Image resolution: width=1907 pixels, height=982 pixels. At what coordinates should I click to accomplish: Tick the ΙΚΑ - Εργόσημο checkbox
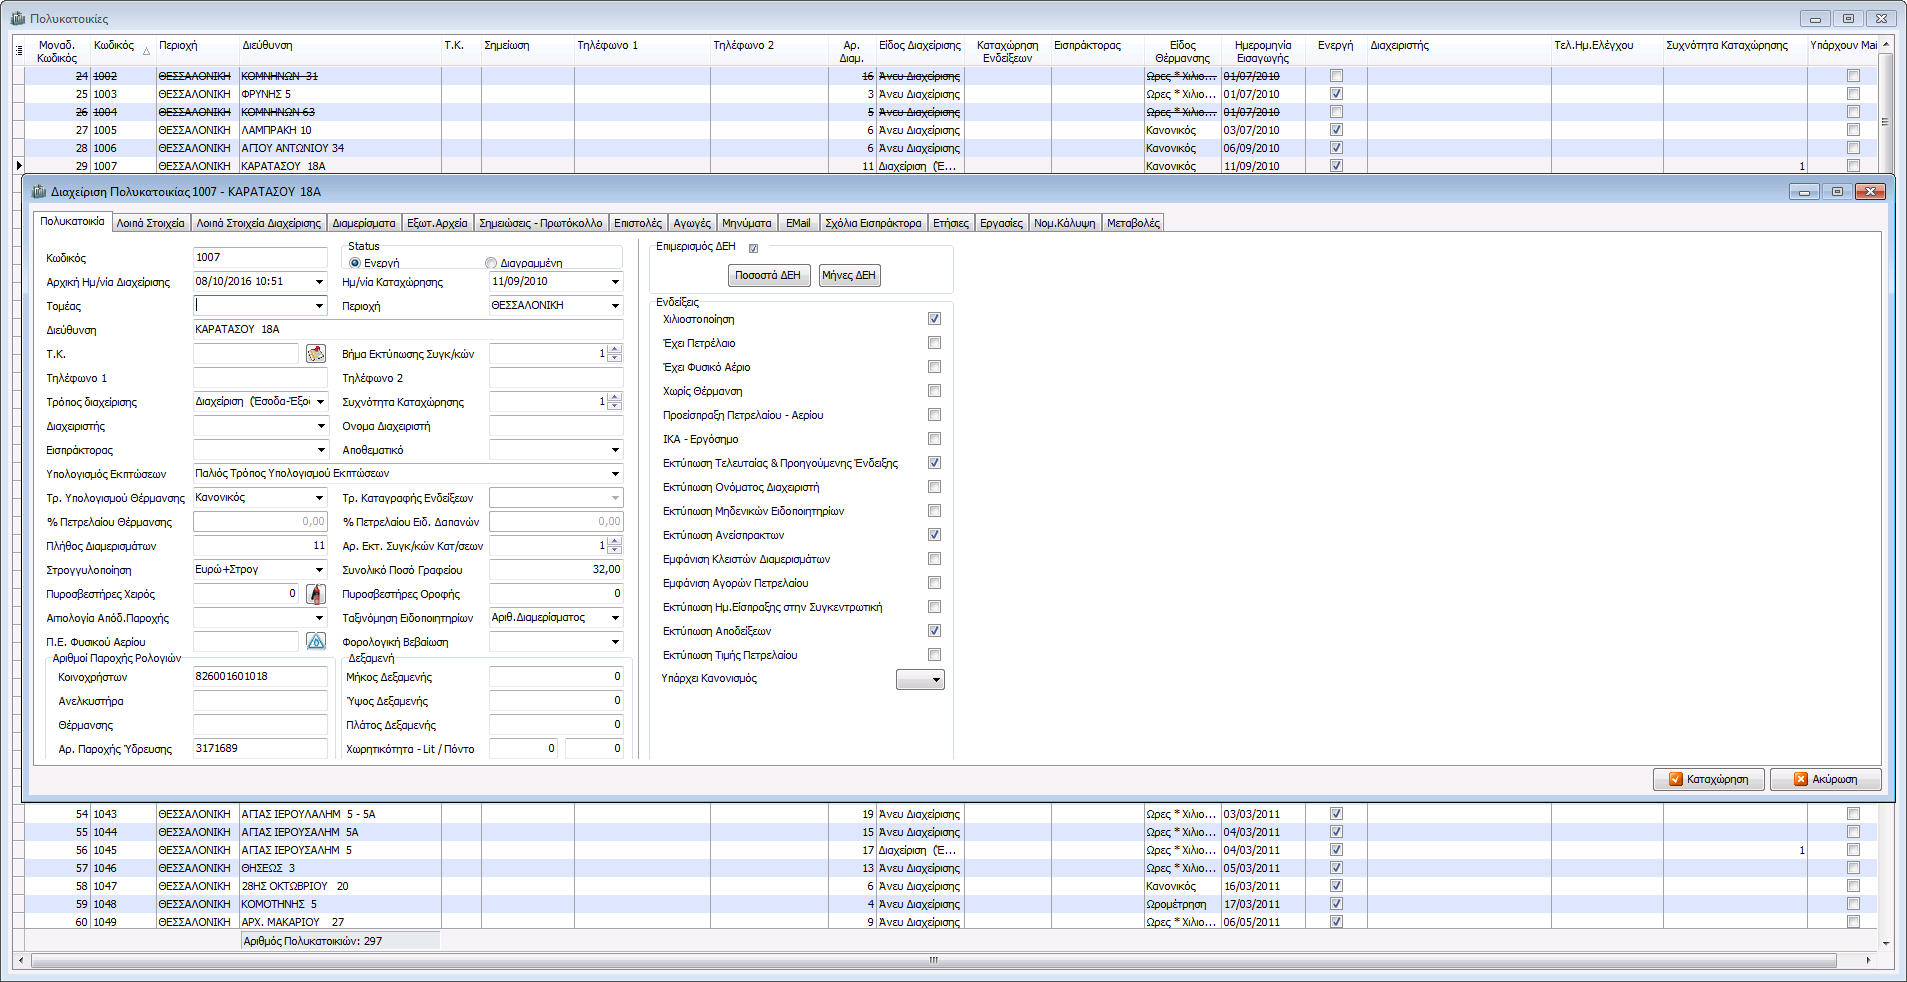(x=934, y=439)
